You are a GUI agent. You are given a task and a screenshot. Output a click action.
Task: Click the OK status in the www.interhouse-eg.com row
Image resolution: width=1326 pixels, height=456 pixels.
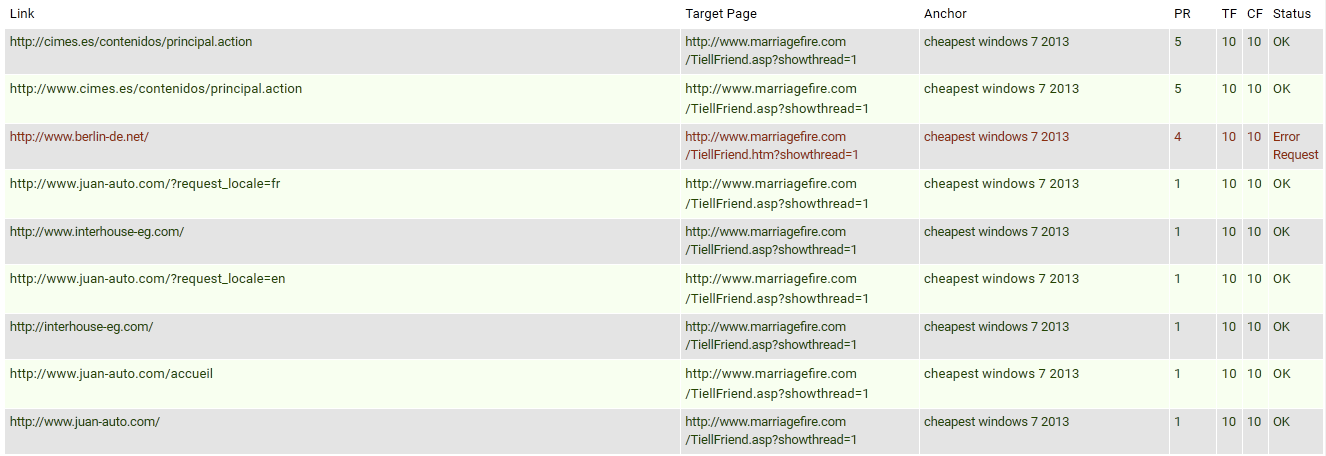click(1282, 232)
